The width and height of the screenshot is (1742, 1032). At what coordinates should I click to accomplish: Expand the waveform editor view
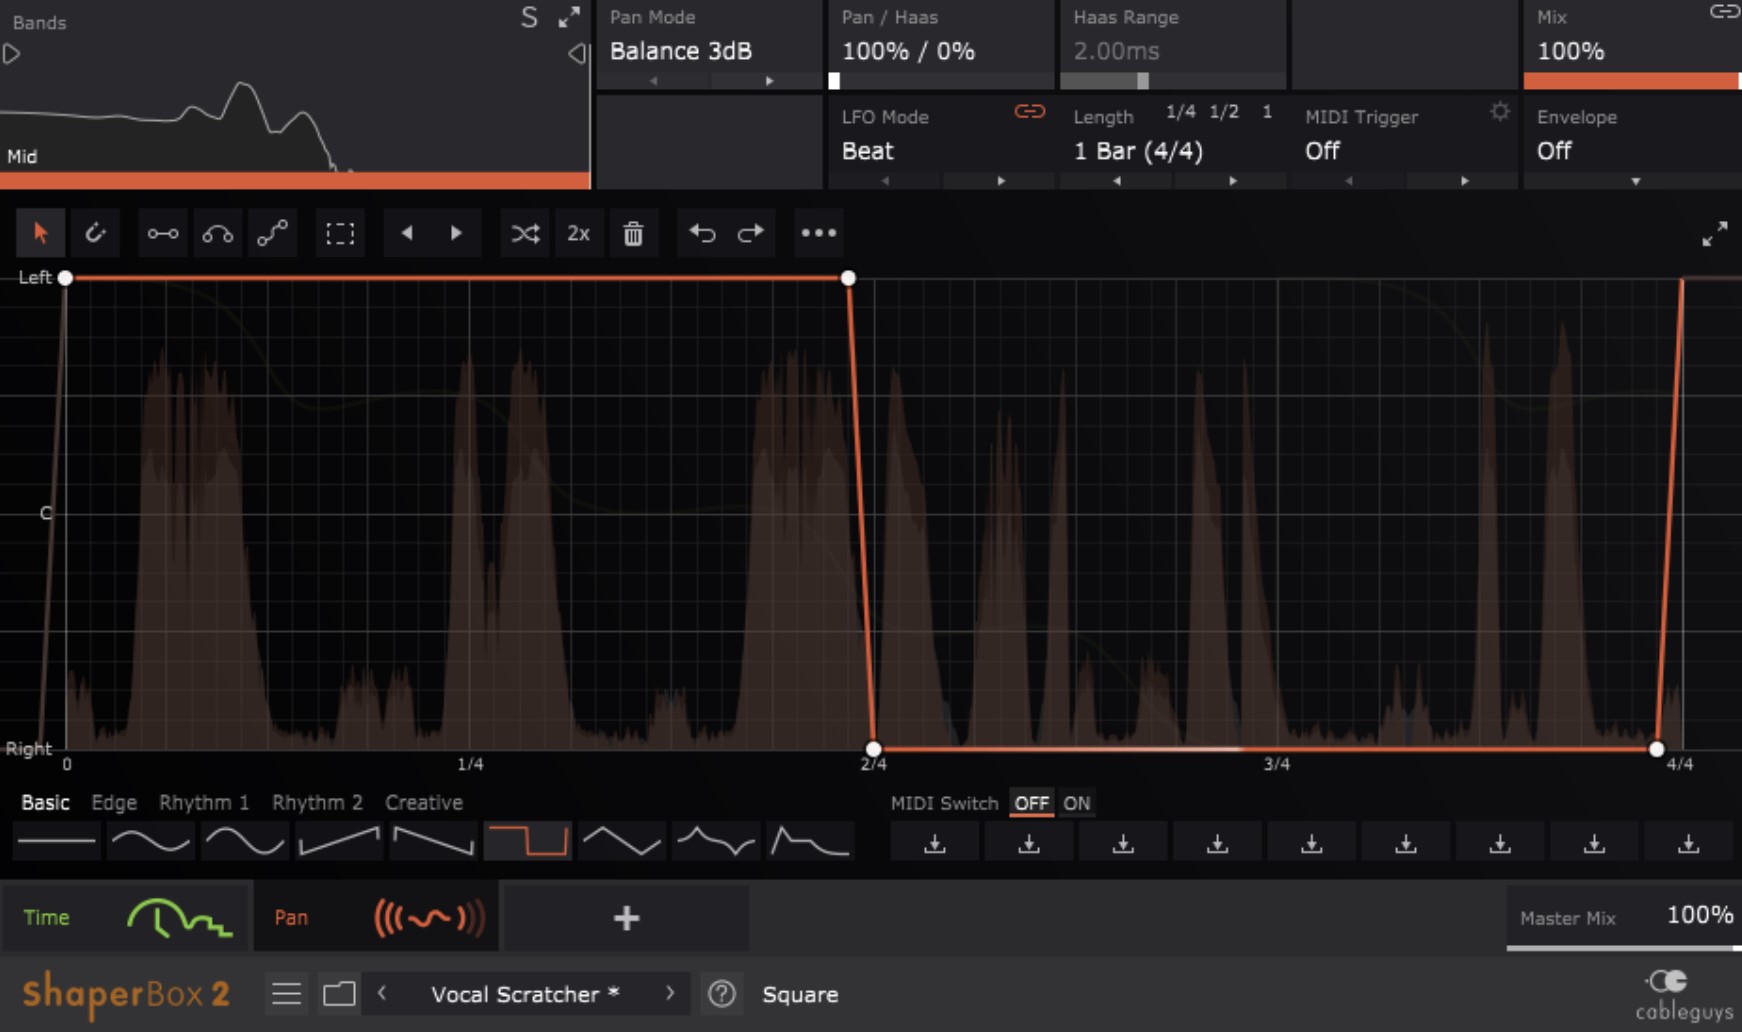1714,234
